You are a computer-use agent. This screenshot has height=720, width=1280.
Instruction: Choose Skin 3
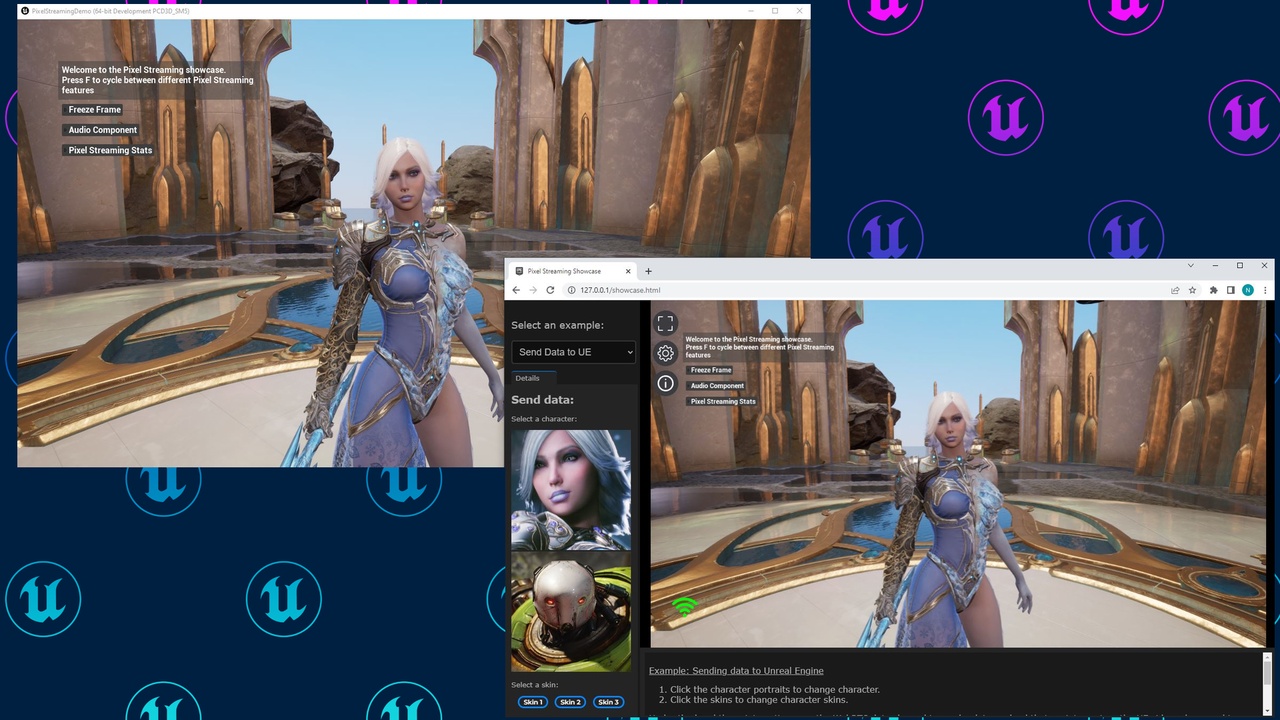(608, 702)
